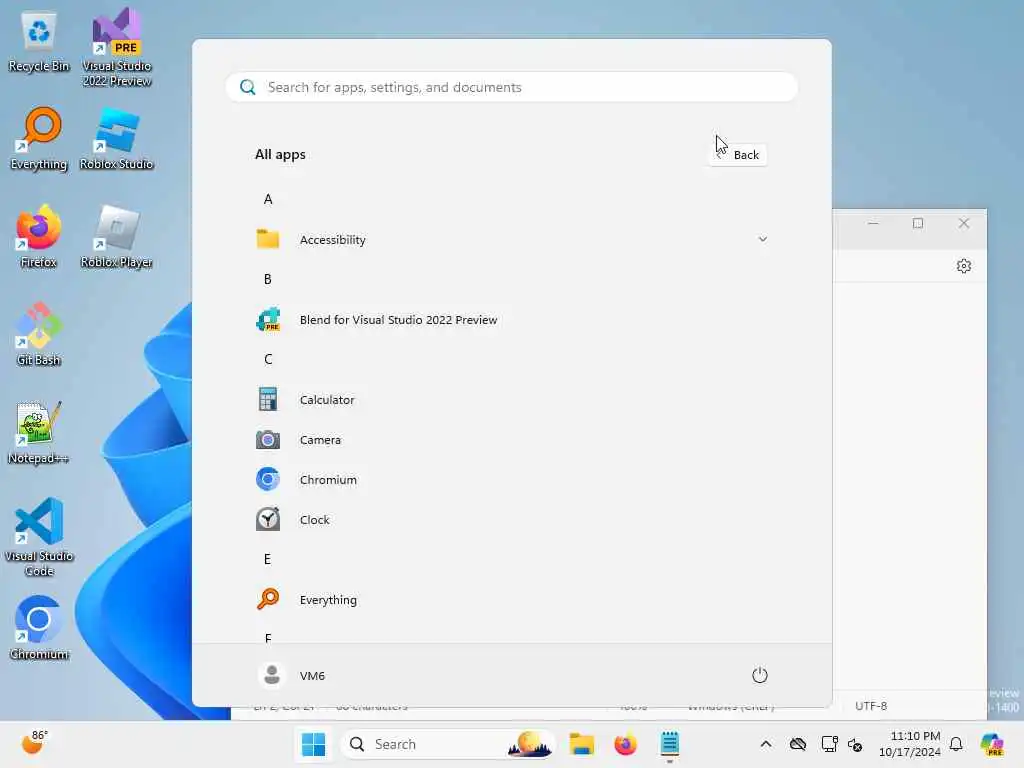Screen dimensions: 1024x768
Task: Launch Blend for Visual Studio 2022 Preview
Action: click(511, 320)
